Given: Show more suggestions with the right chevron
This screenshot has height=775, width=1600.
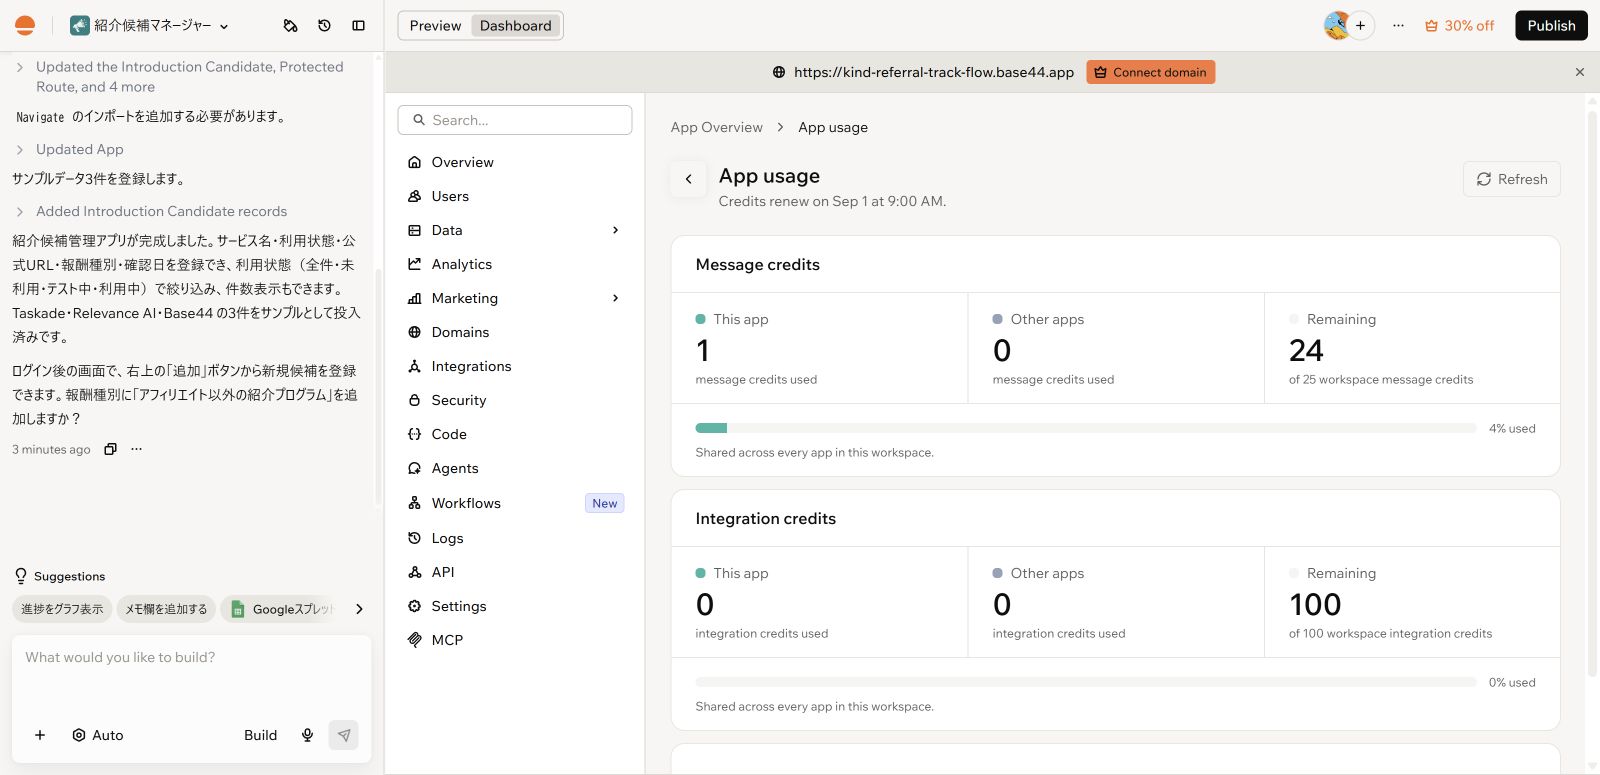Looking at the screenshot, I should (359, 609).
